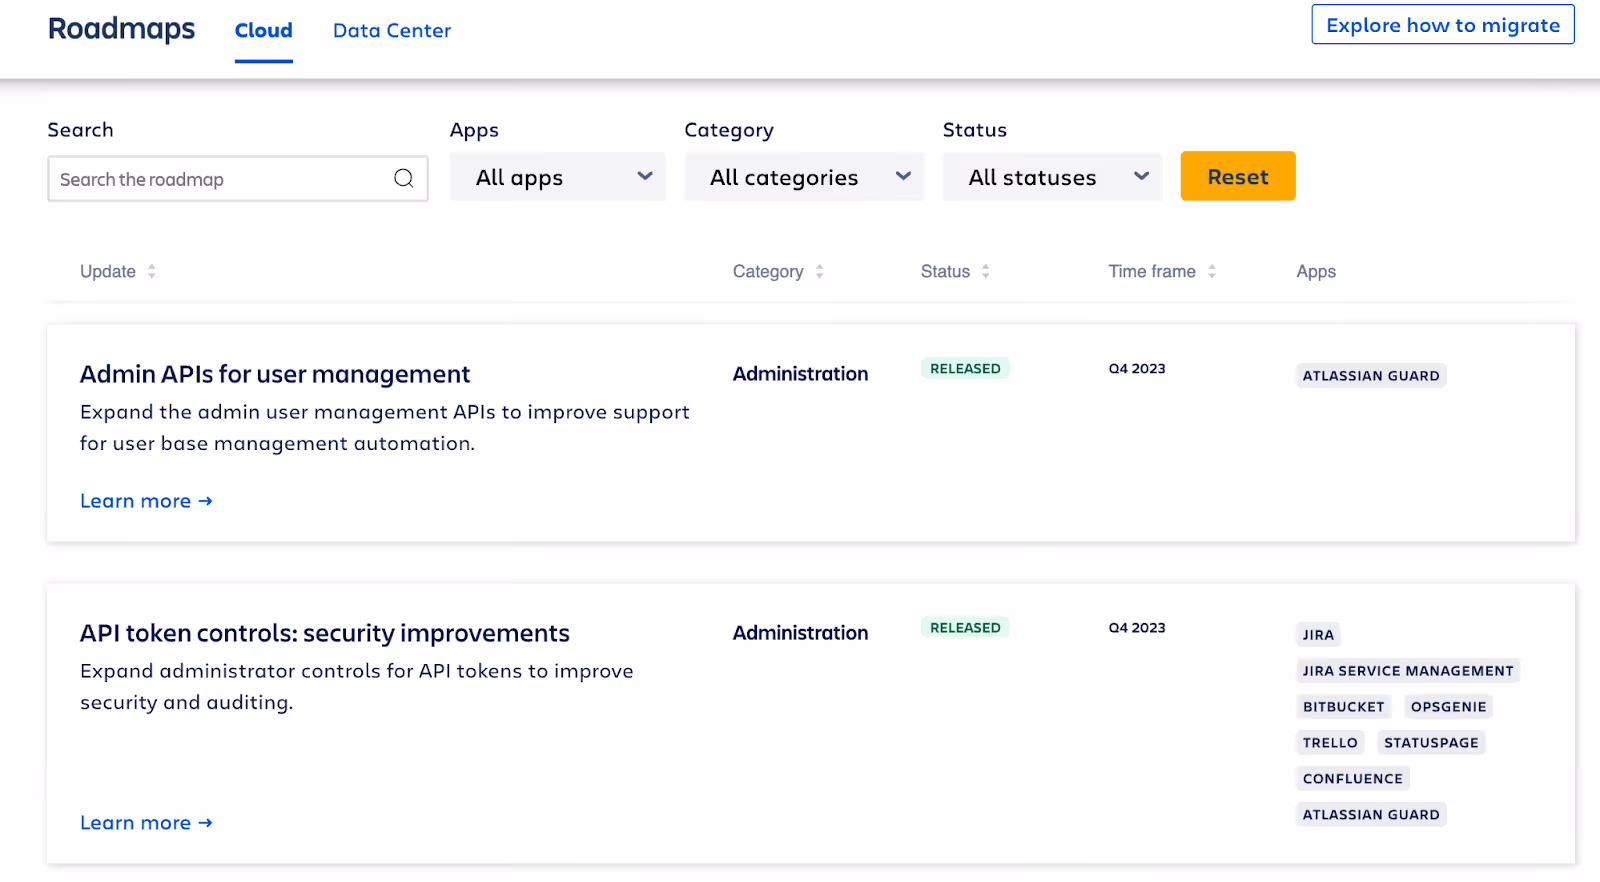Click the Time frame header label

(x=1152, y=271)
